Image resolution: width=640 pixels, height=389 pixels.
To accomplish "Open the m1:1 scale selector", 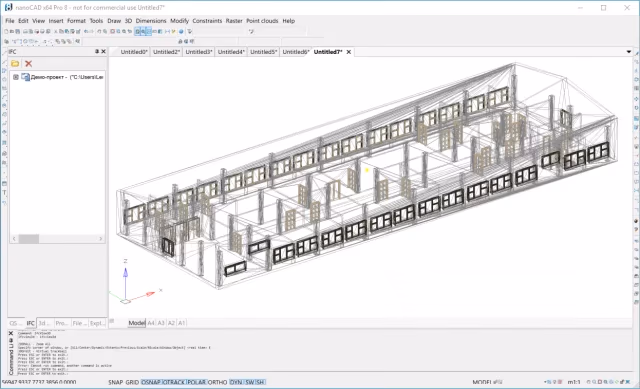I will click(x=574, y=382).
